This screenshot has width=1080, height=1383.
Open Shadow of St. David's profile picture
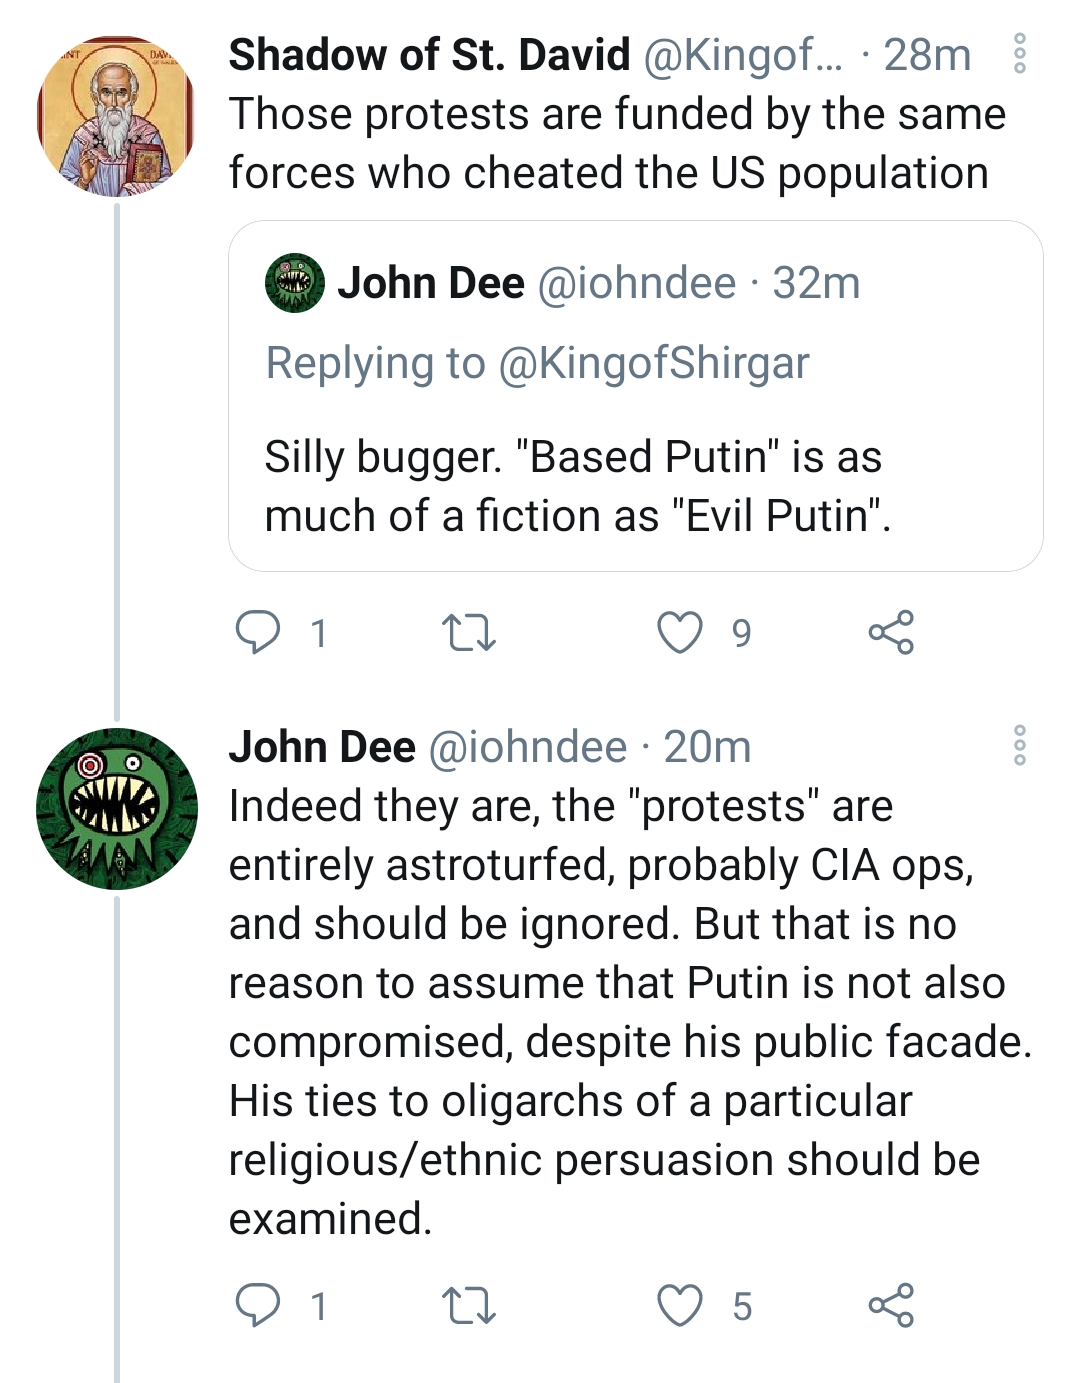[x=116, y=116]
